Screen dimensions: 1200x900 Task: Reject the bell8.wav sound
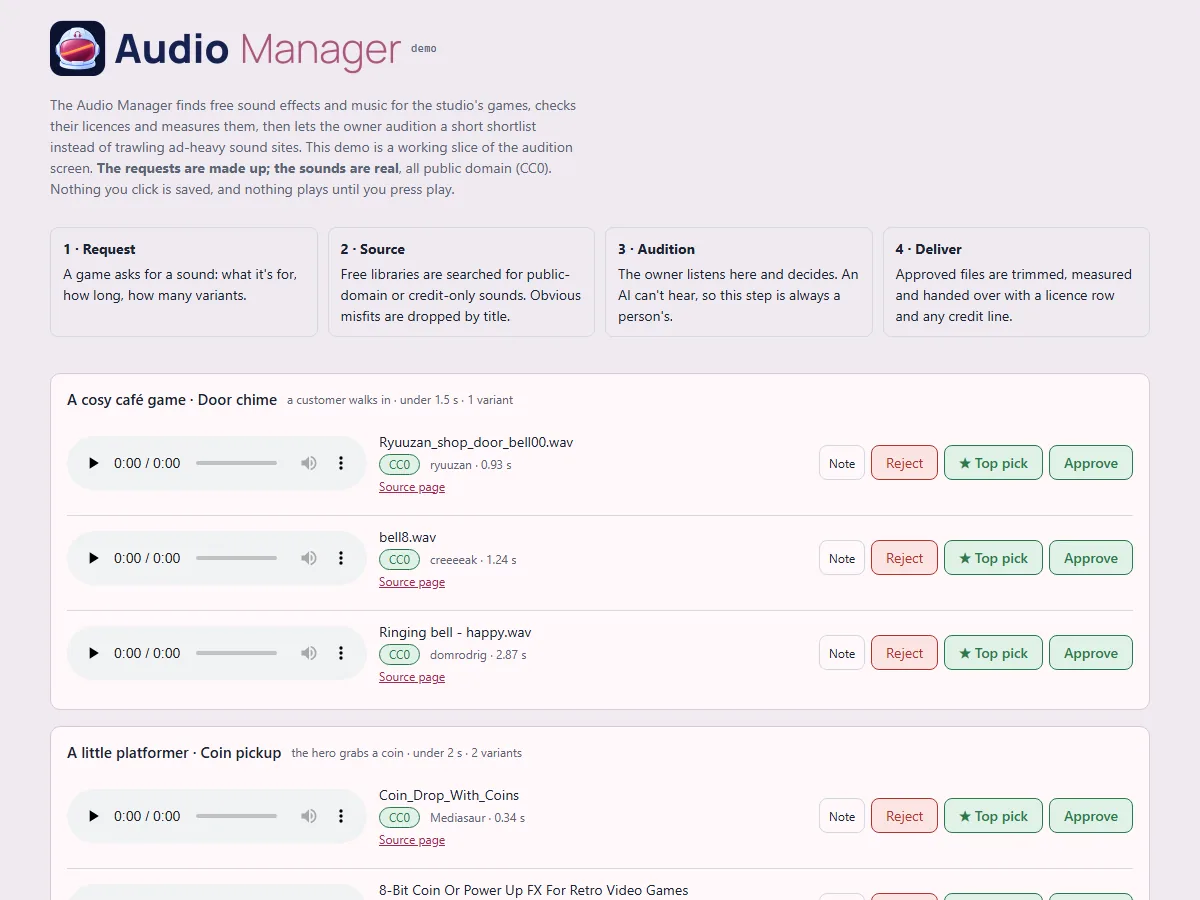(904, 558)
